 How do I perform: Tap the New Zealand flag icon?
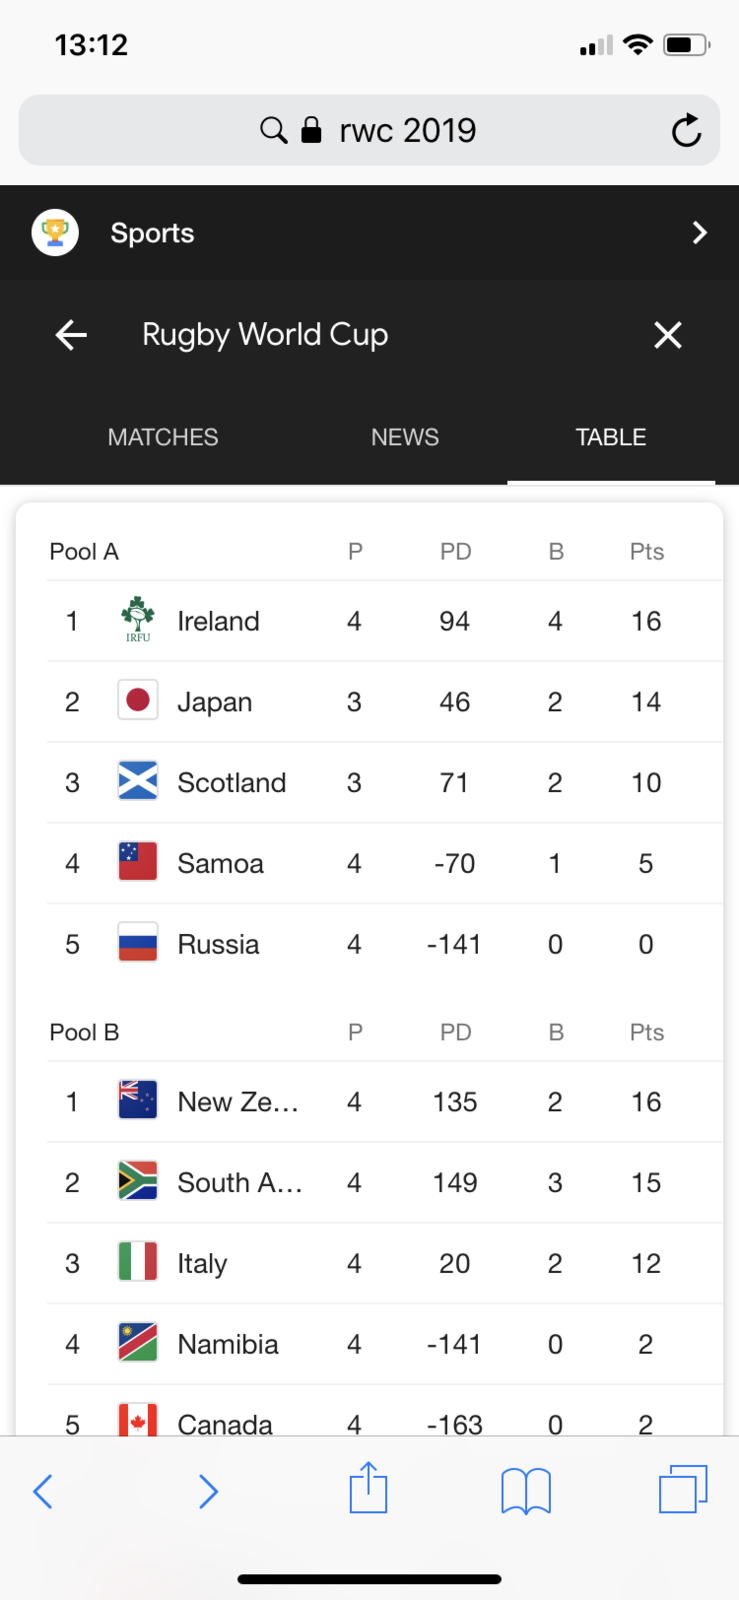coord(138,1102)
